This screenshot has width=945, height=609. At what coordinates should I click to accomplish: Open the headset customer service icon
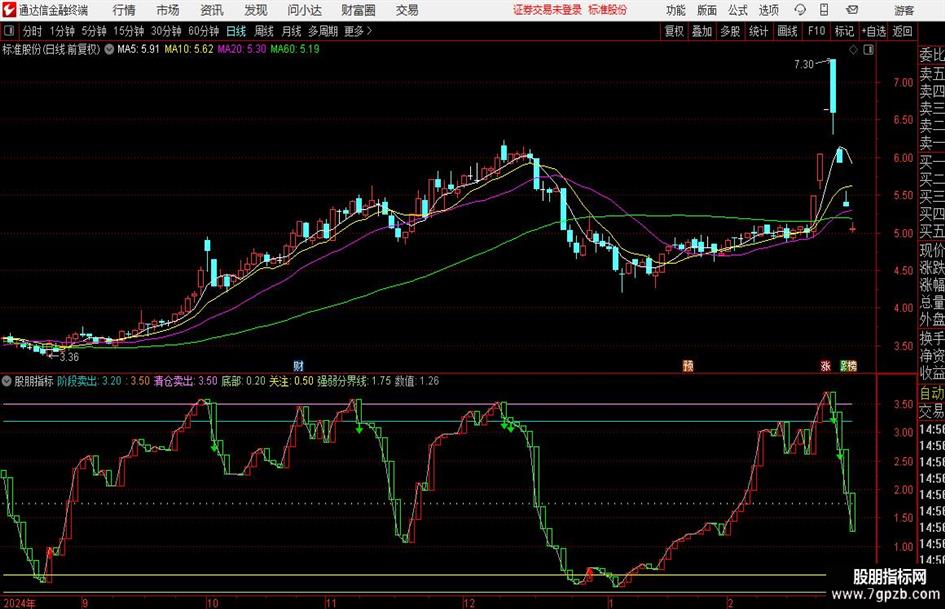(x=800, y=10)
